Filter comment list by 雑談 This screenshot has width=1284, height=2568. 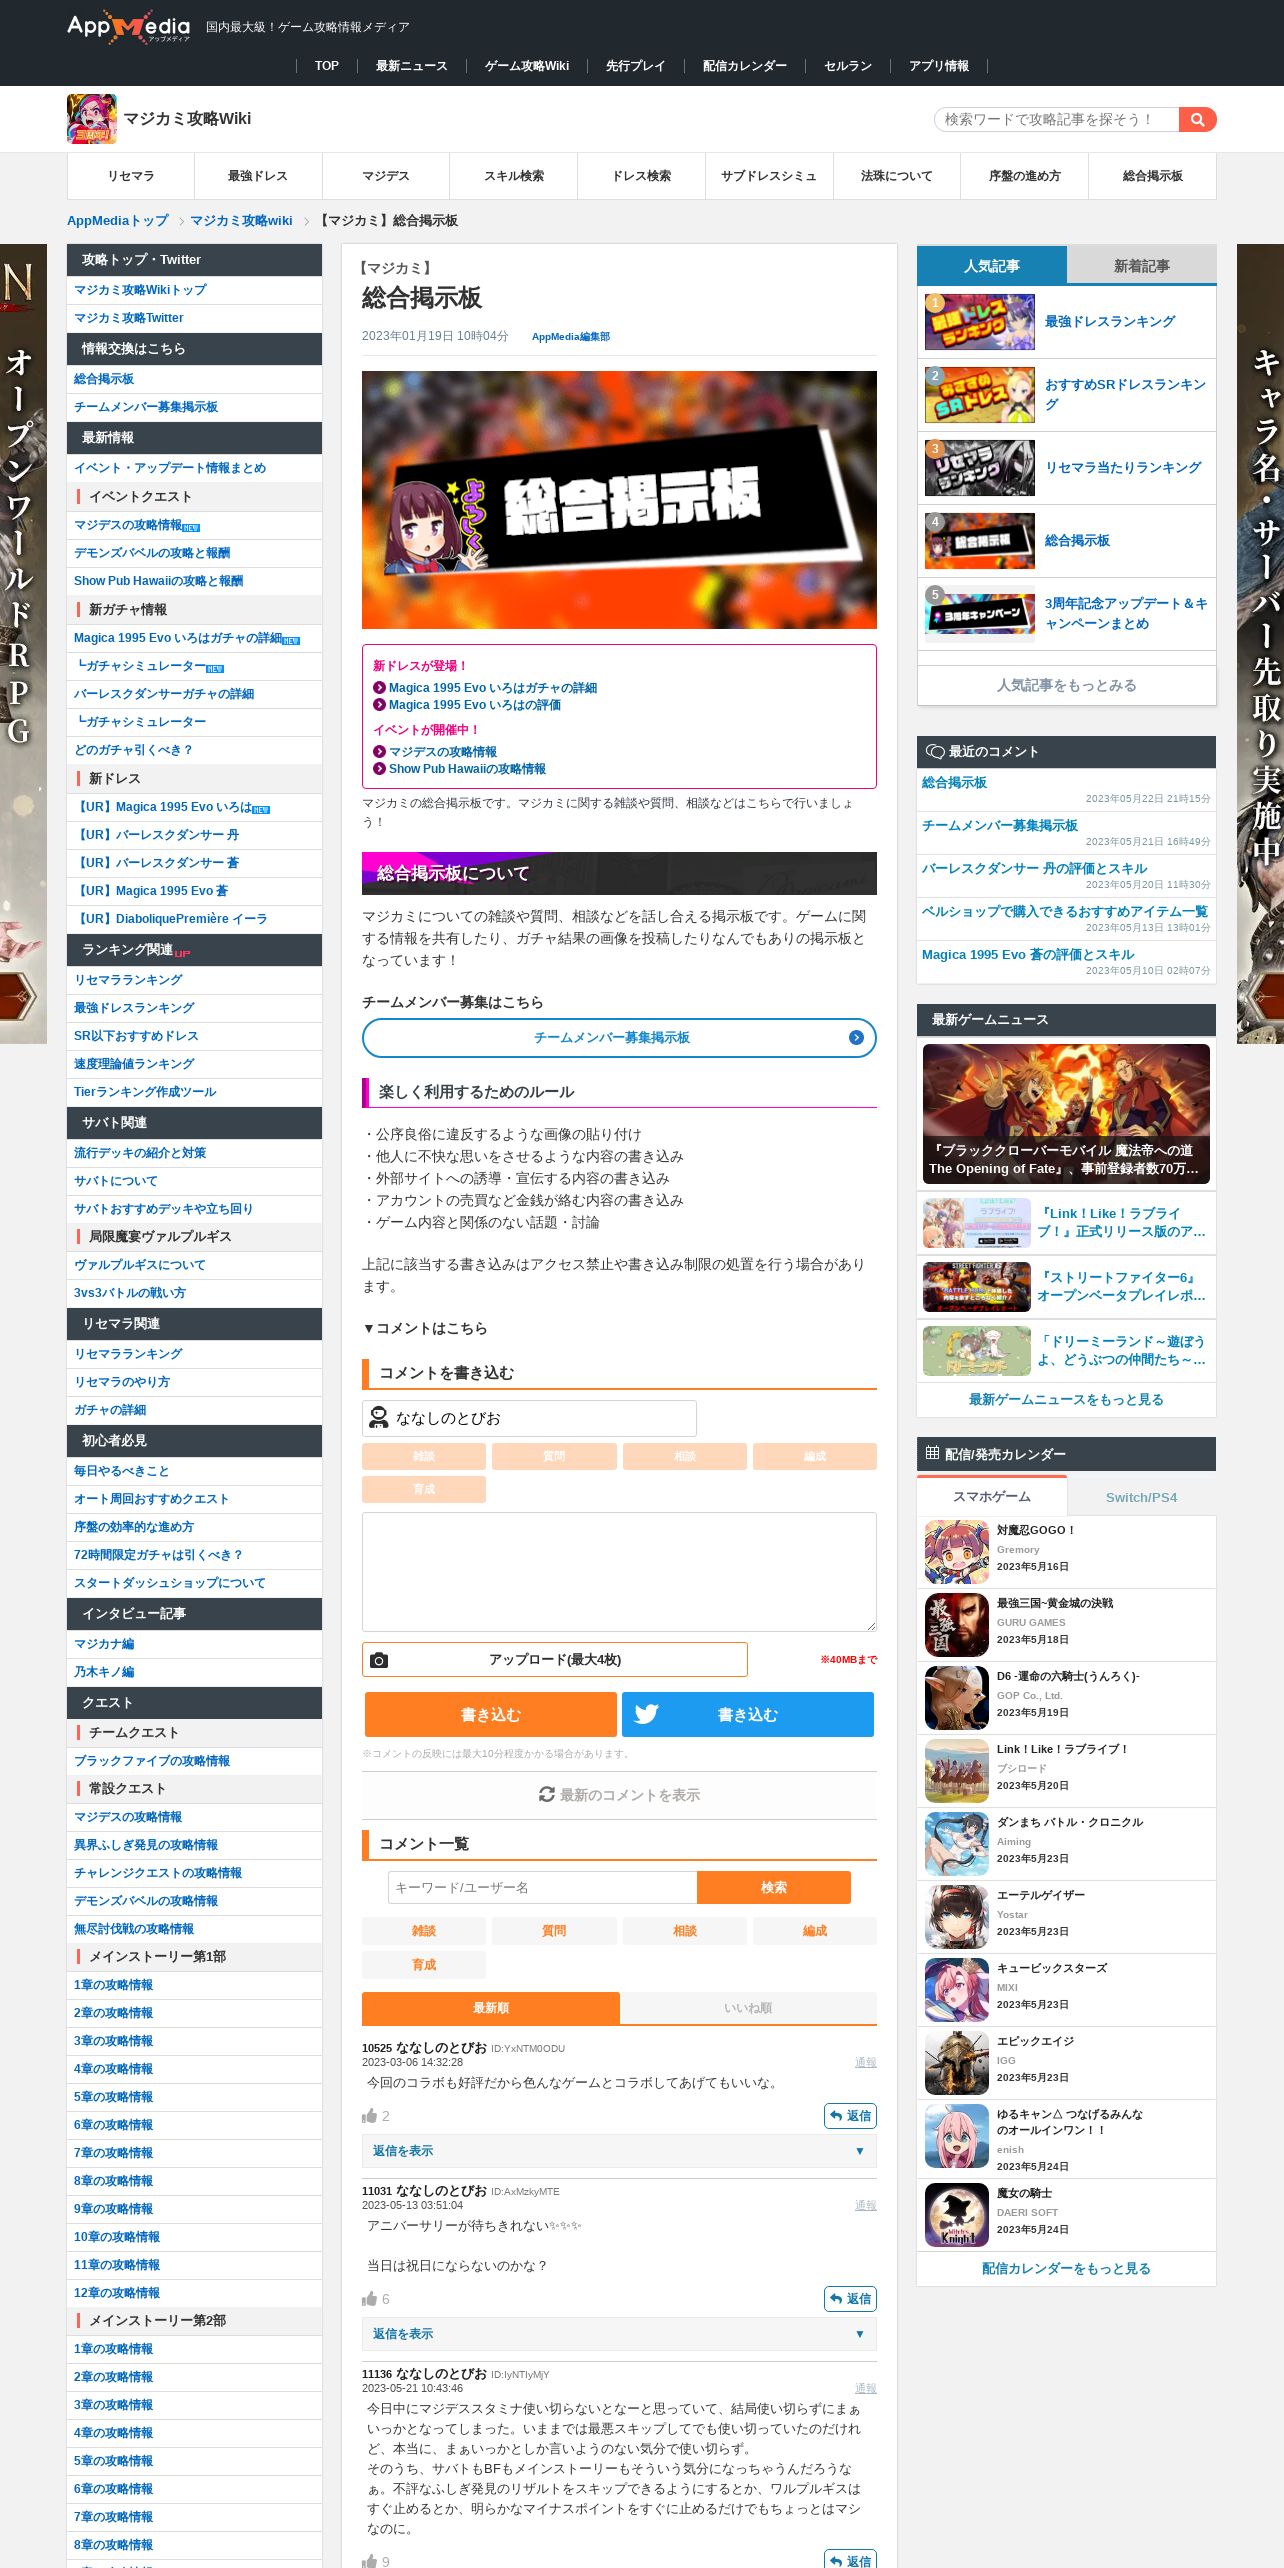424,1931
